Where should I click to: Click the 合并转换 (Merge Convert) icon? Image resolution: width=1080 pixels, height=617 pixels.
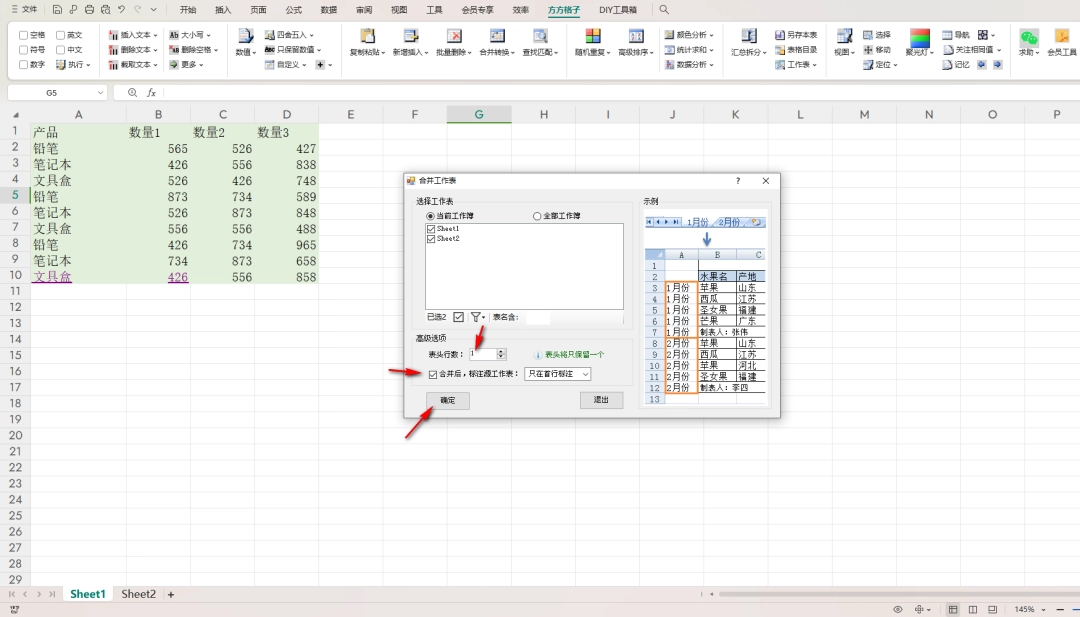point(498,37)
